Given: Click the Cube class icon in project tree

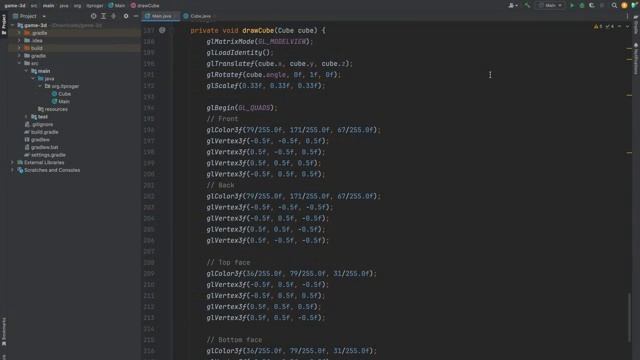Looking at the screenshot, I should [x=54, y=94].
